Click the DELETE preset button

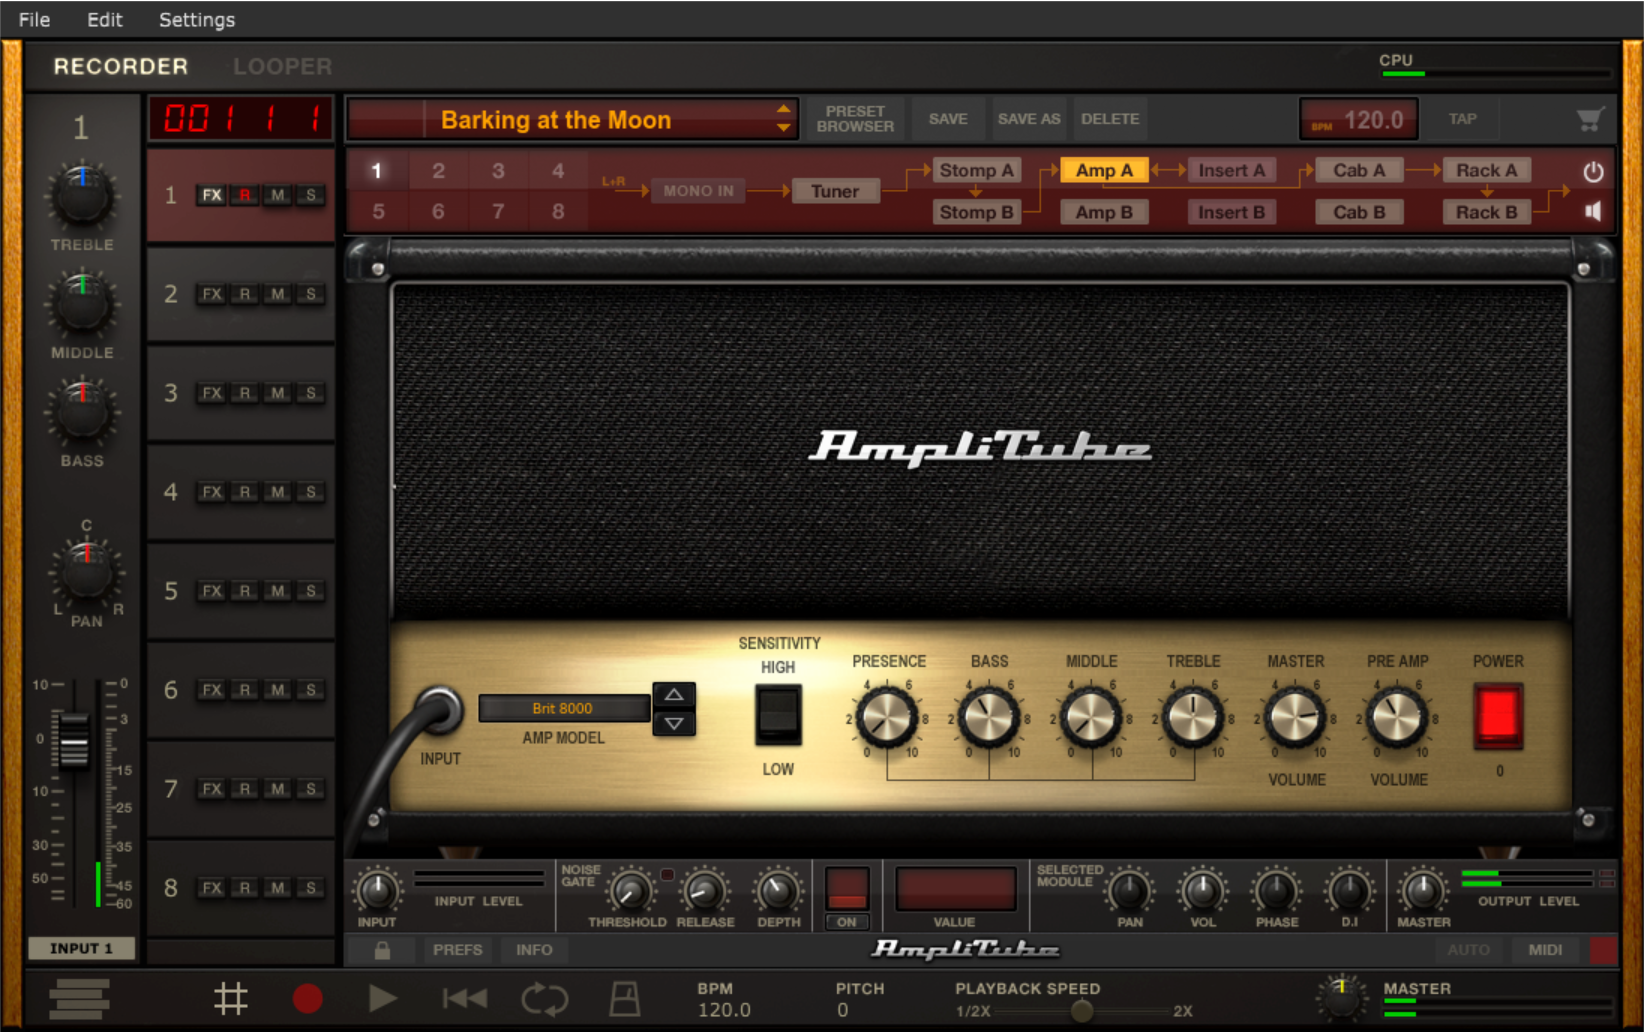[1110, 119]
